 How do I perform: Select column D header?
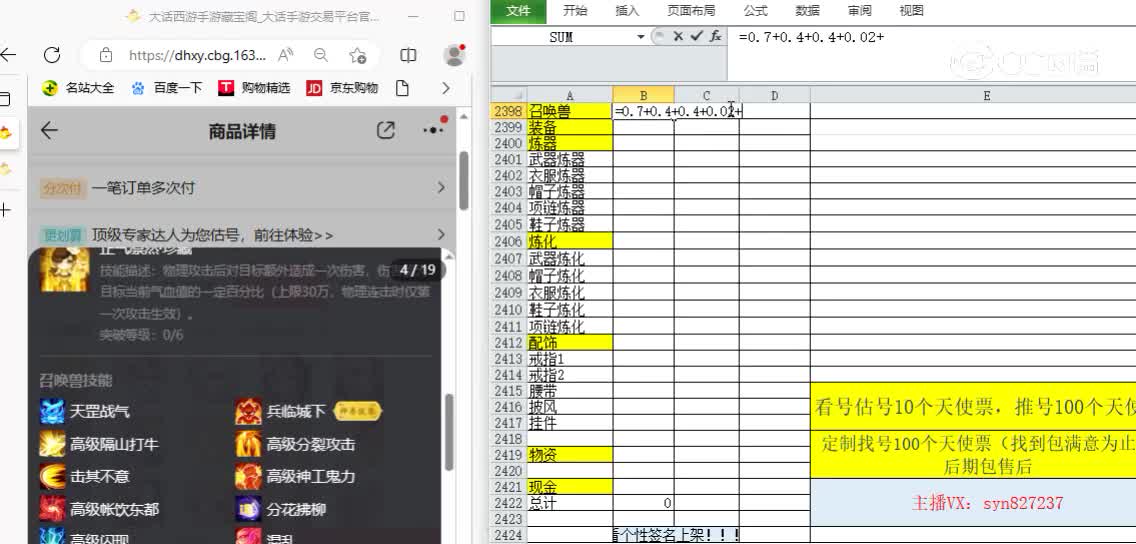coord(774,95)
